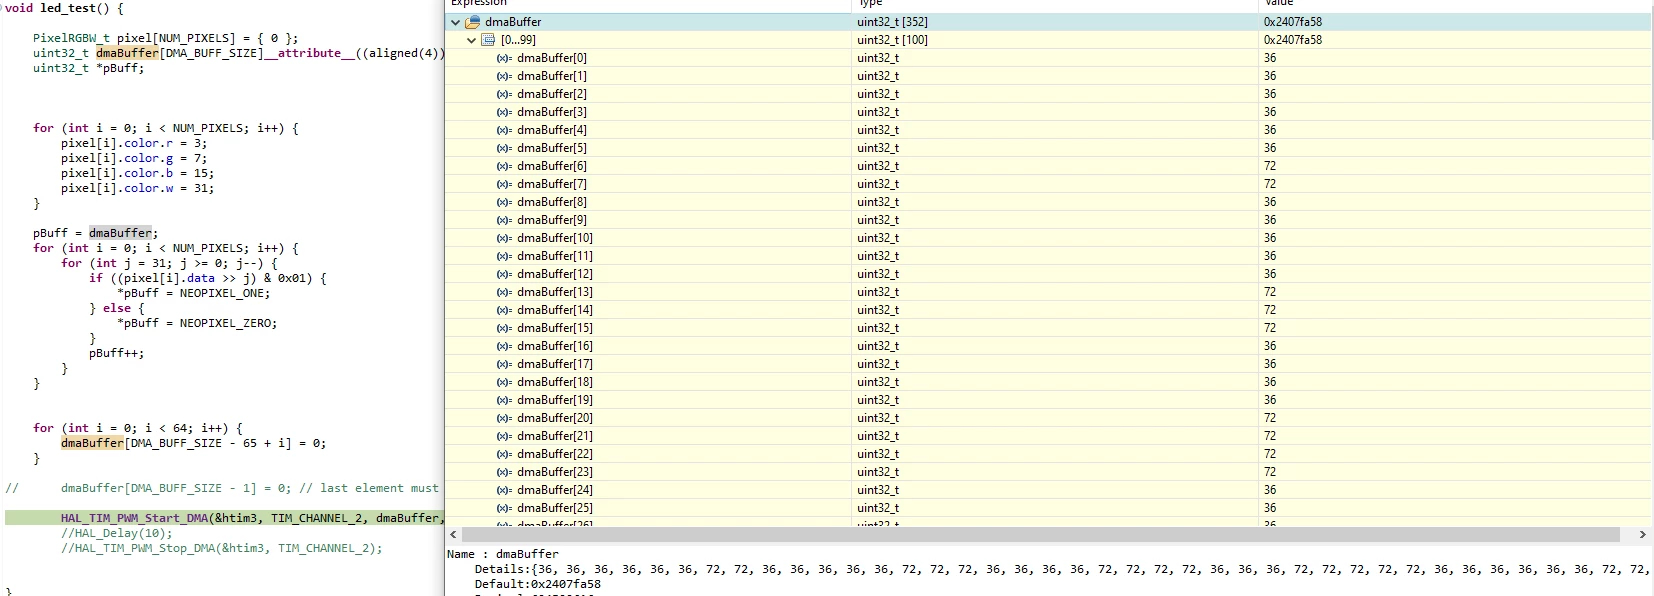This screenshot has width=1654, height=596.
Task: Select the dmaBuffer[11] row
Action: (1048, 256)
